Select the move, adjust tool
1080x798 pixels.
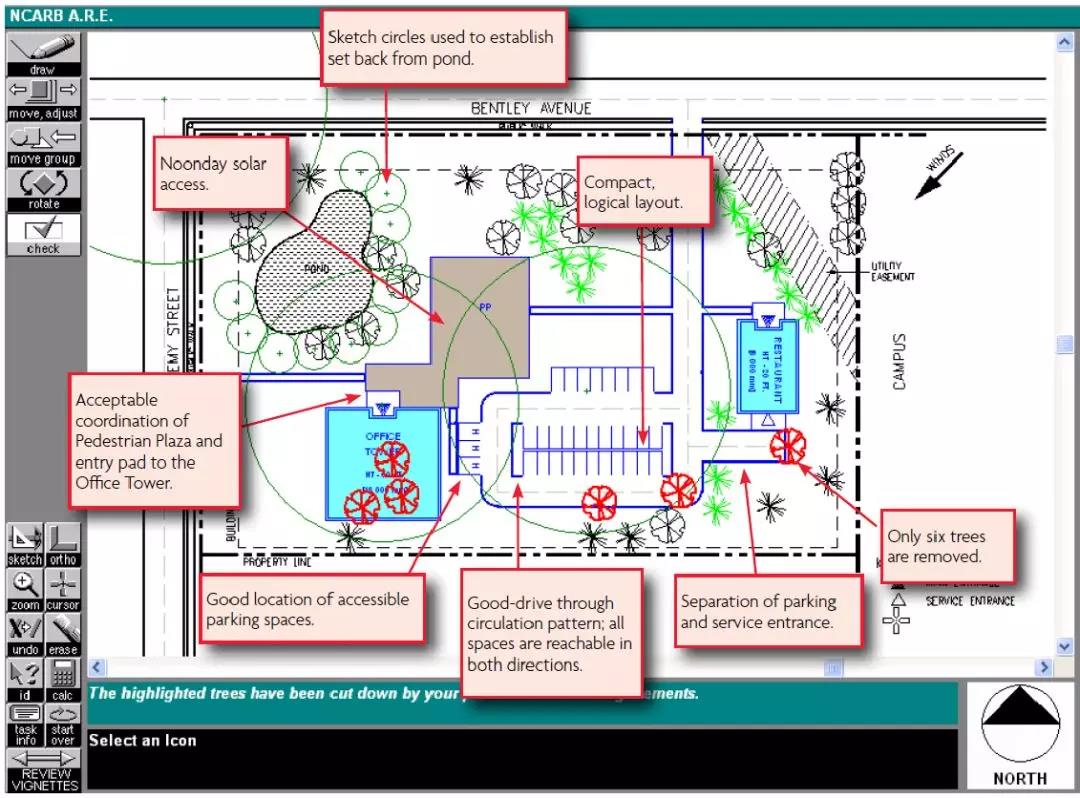tap(43, 98)
